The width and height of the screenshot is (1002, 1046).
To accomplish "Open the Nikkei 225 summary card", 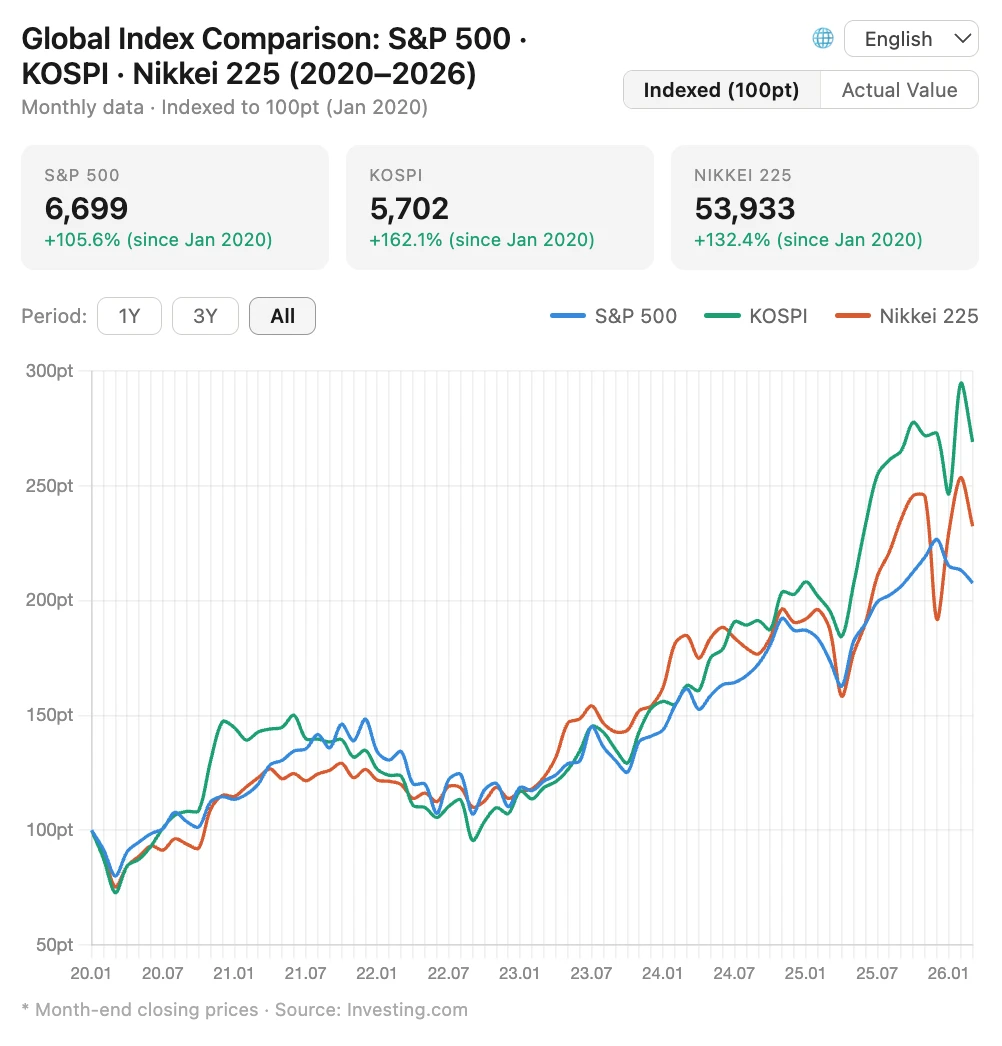I will point(824,207).
